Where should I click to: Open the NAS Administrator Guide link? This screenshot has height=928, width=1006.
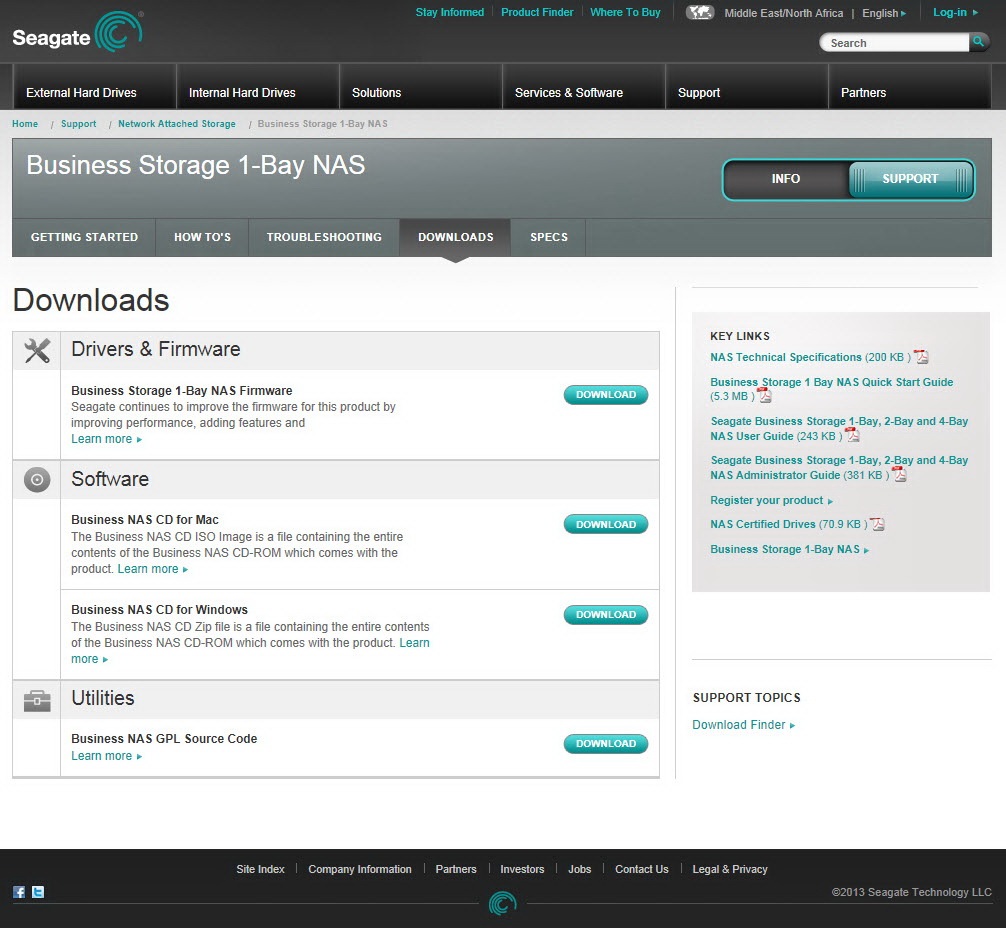(839, 468)
